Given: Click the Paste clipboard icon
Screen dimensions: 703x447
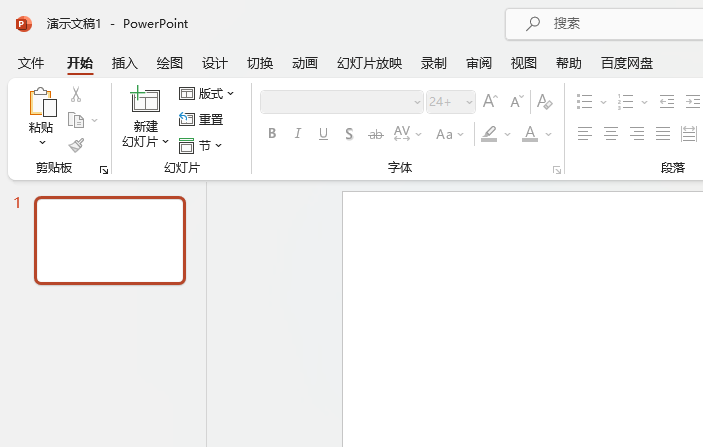Looking at the screenshot, I should (x=42, y=103).
